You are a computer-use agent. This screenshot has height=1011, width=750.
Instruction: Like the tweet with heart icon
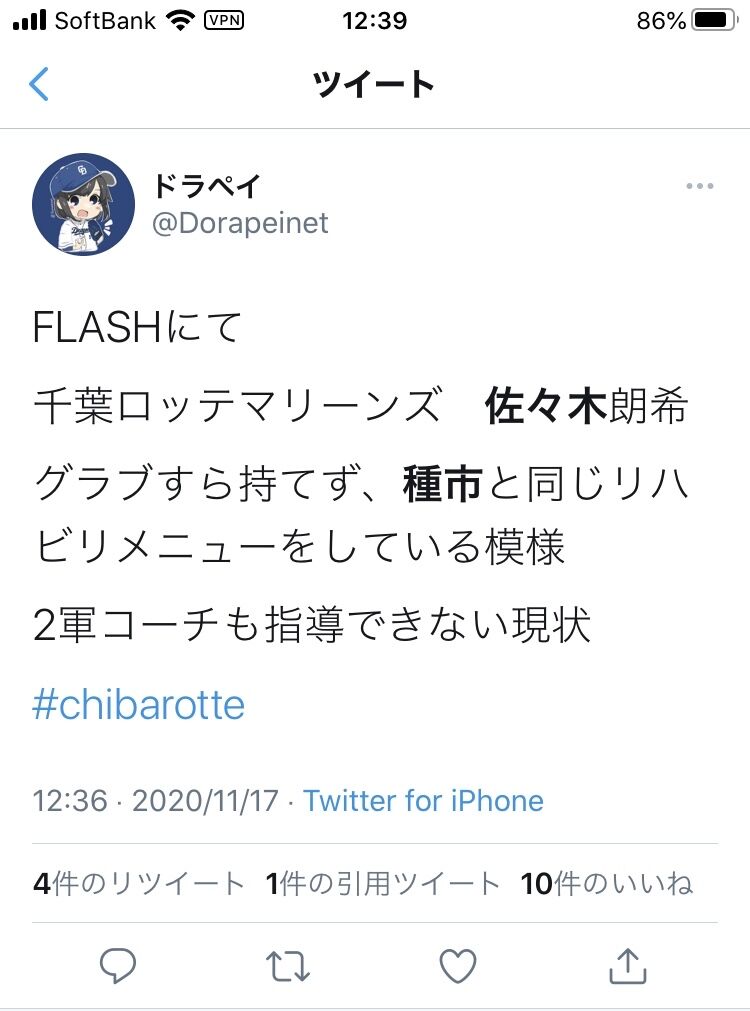tap(458, 966)
